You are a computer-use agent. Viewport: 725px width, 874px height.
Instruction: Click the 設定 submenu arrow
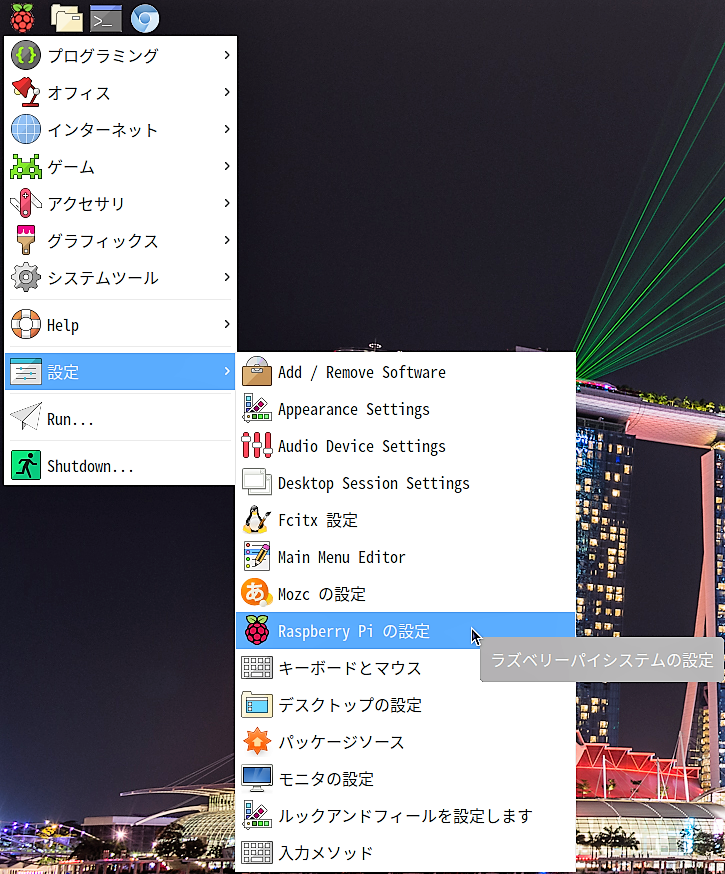[226, 371]
